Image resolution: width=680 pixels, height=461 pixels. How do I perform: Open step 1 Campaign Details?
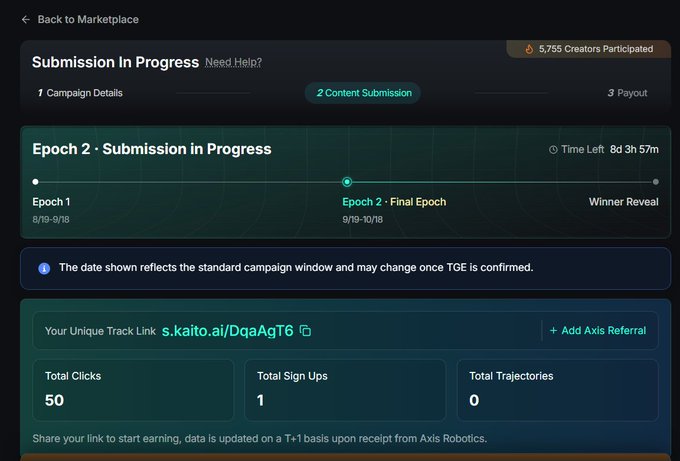pos(80,93)
